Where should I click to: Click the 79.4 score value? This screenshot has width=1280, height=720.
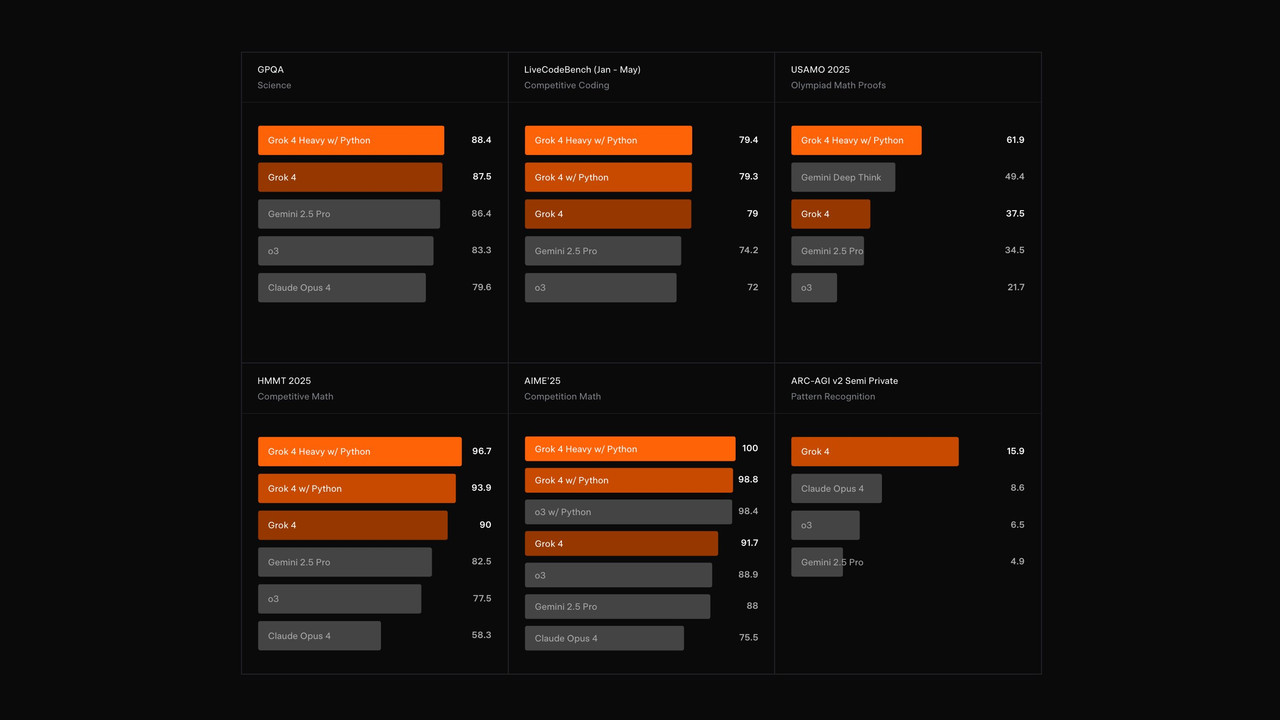pos(748,140)
